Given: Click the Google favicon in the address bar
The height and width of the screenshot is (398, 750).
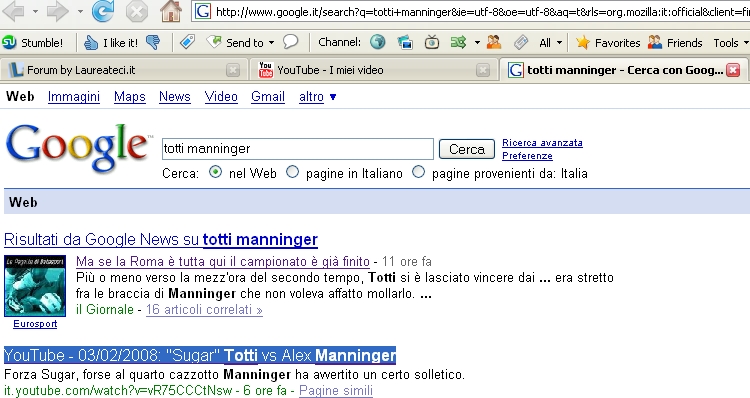Looking at the screenshot, I should (203, 11).
